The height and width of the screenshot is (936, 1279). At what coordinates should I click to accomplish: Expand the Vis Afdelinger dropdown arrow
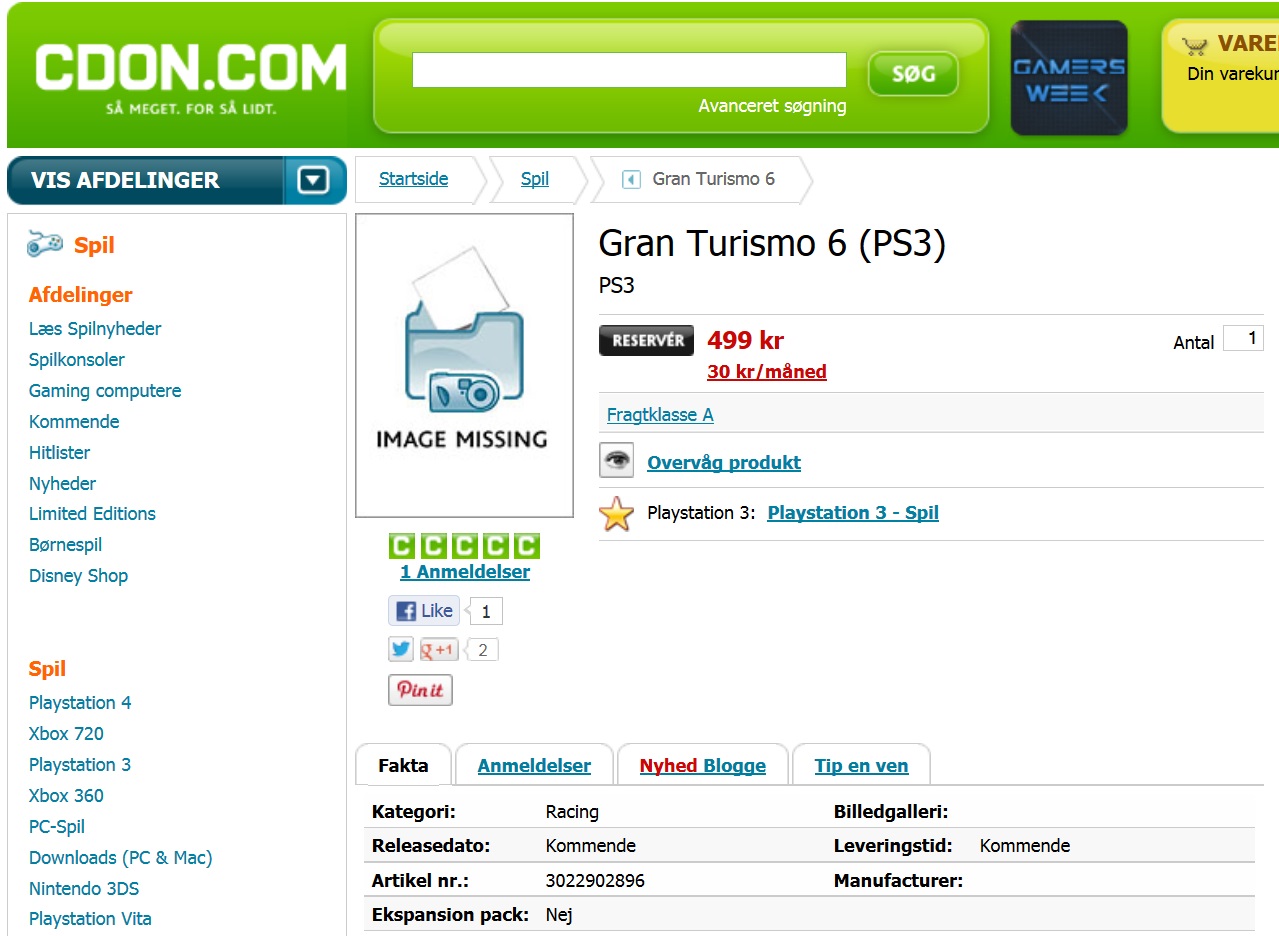click(x=314, y=180)
